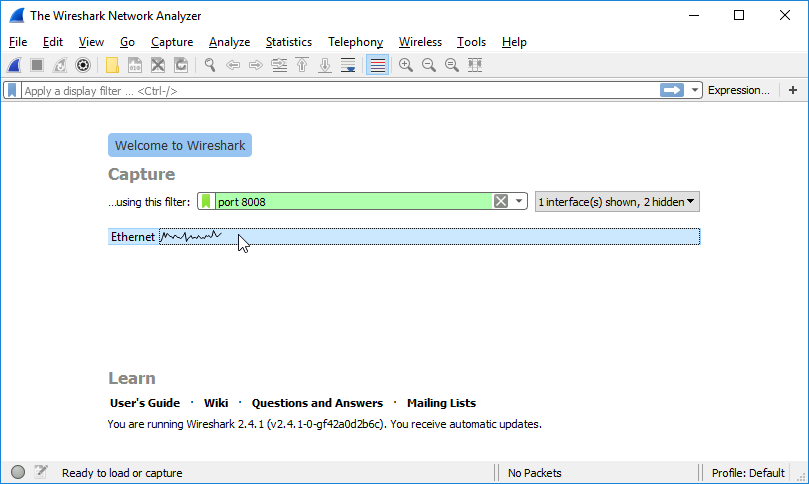Open the Mailing Lists link
809x484 pixels.
[441, 403]
